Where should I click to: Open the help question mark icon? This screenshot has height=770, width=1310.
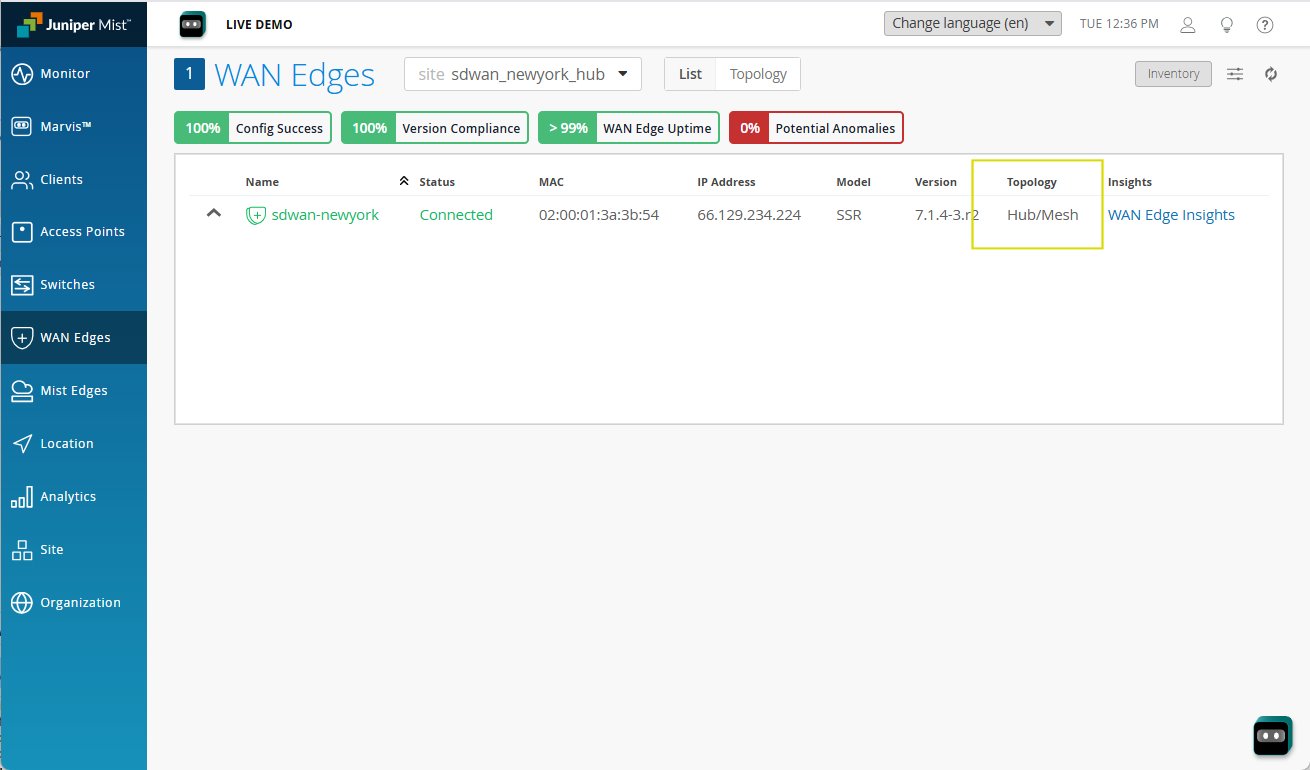point(1265,25)
